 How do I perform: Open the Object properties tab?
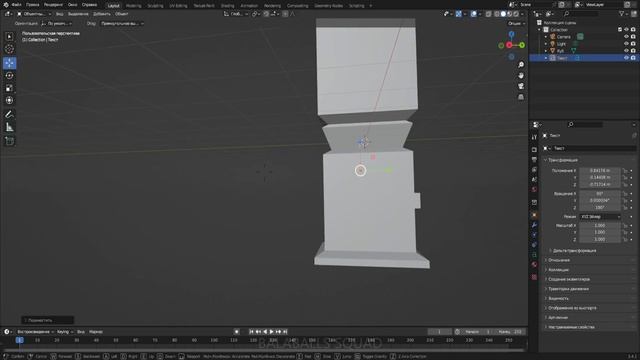(534, 215)
